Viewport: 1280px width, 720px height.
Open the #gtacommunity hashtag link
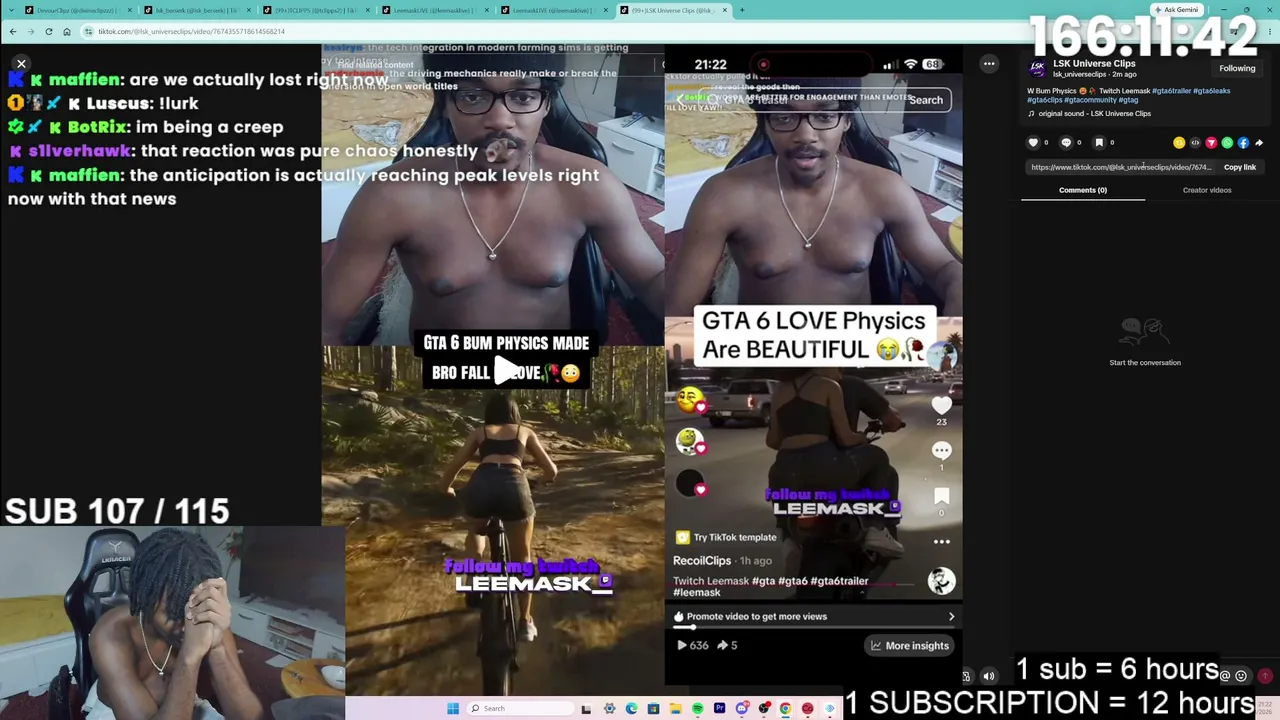pos(1090,100)
